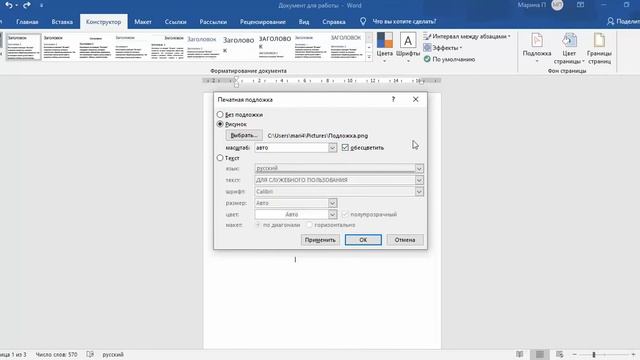Open the Макет tab
This screenshot has width=640, height=360.
click(143, 22)
